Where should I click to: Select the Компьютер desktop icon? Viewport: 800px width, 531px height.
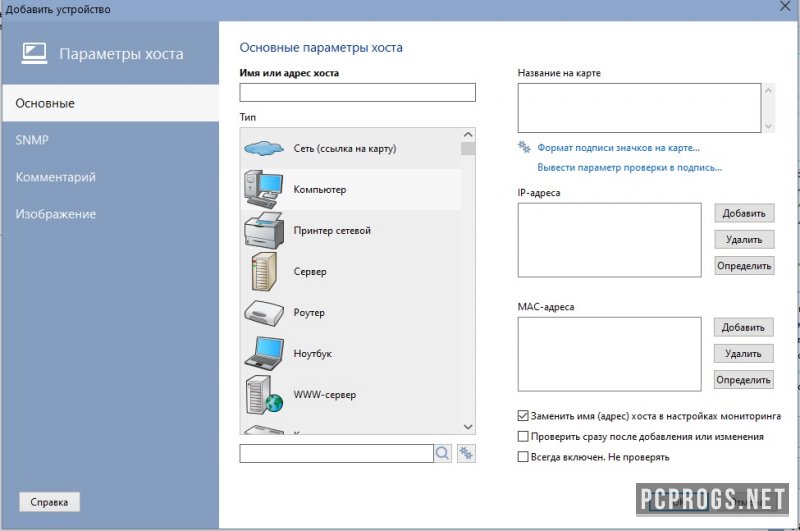click(x=263, y=189)
